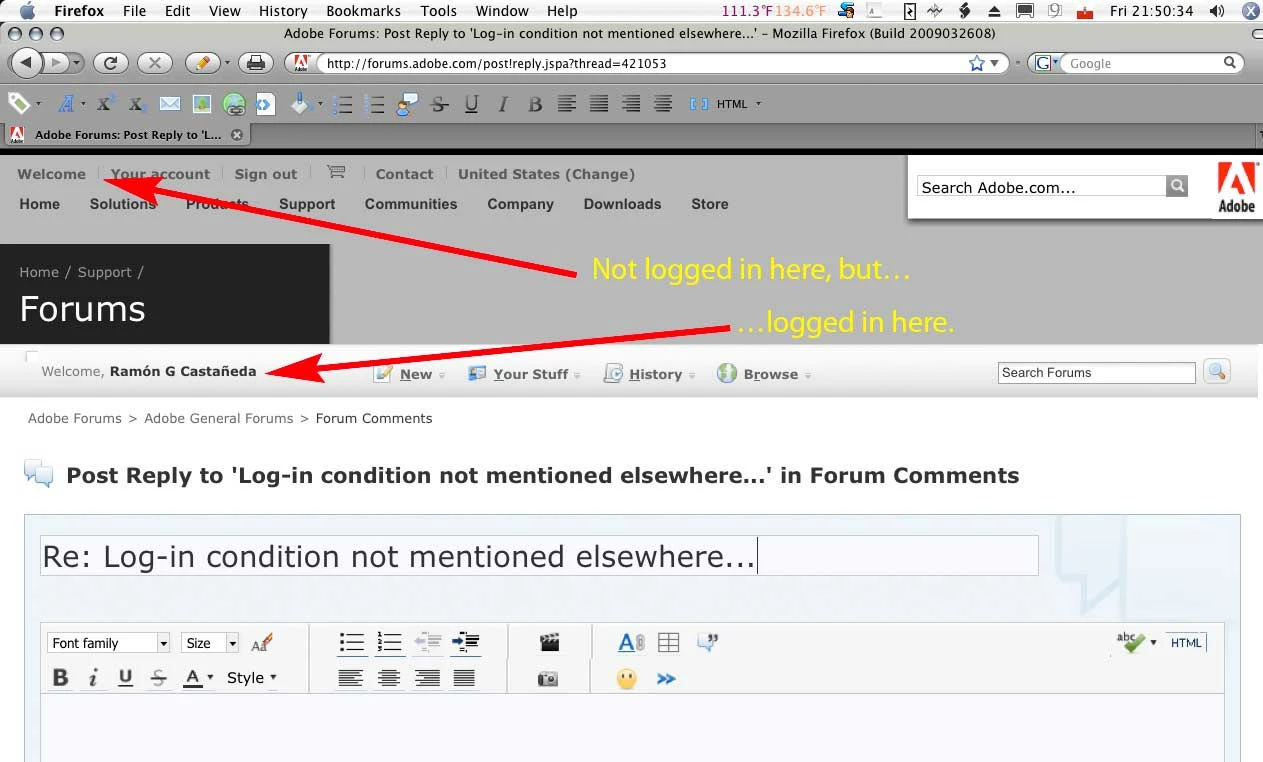Click the Contact link in header

point(404,174)
